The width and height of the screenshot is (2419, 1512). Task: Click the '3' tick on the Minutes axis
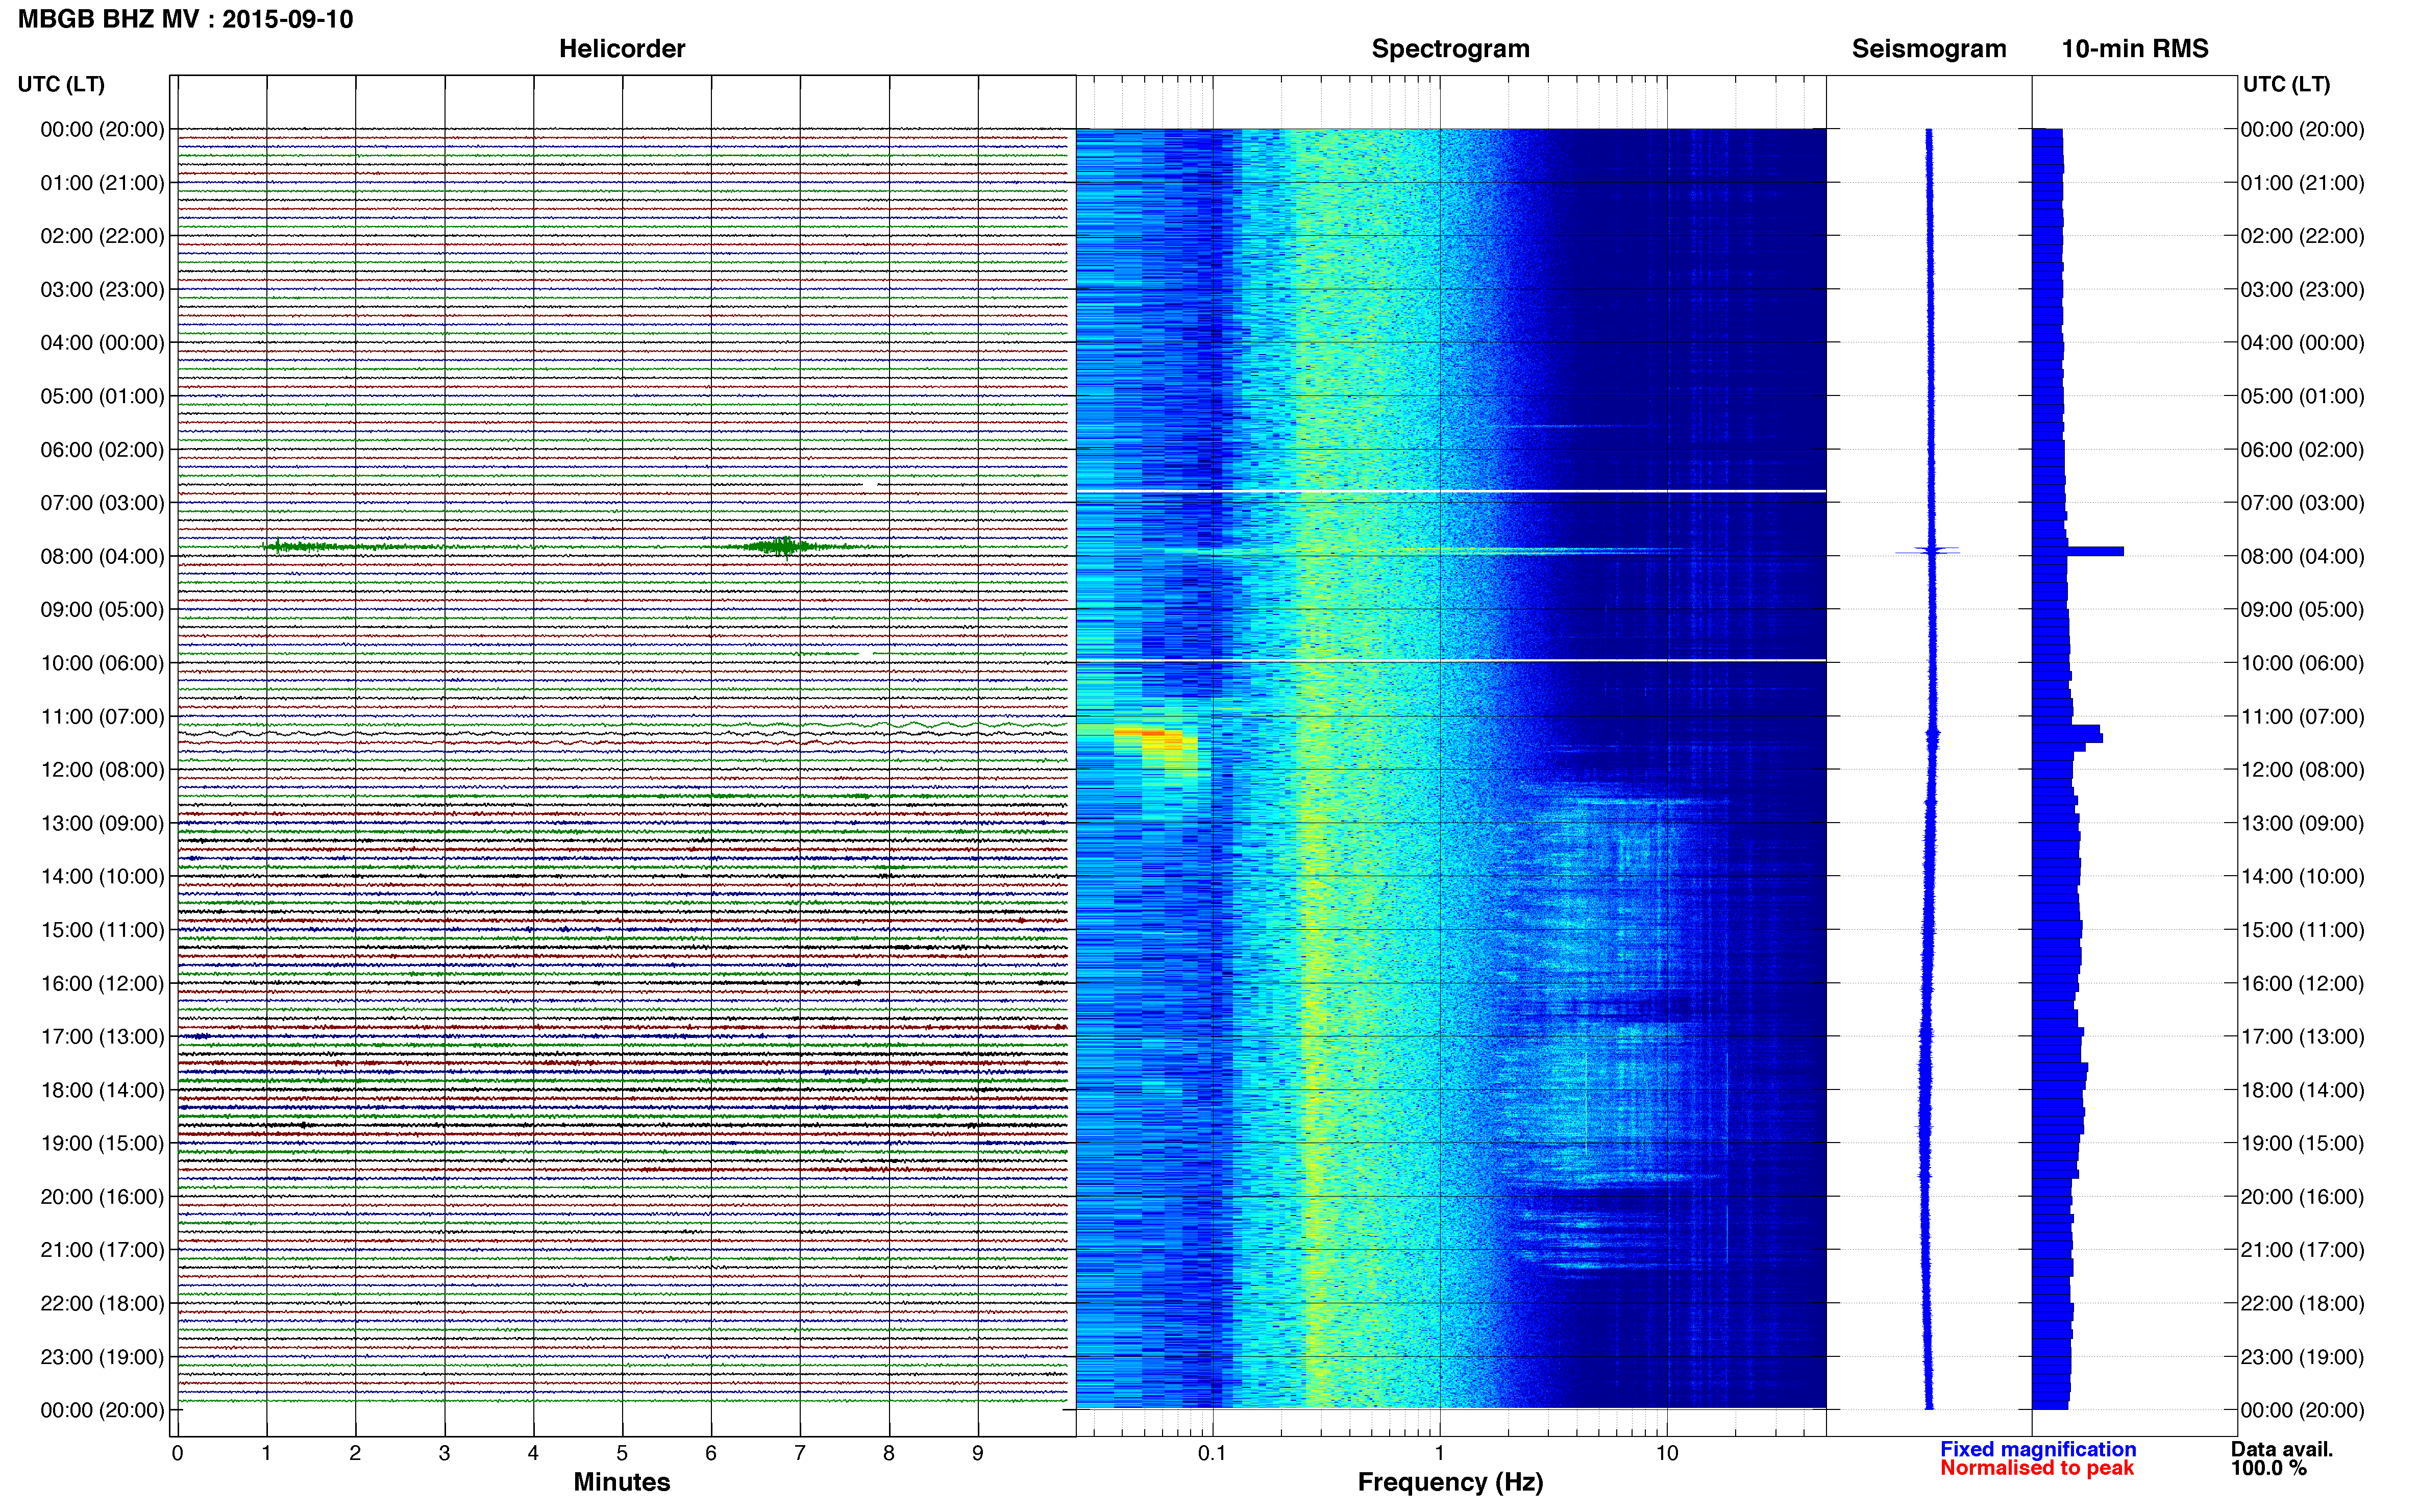(444, 1453)
